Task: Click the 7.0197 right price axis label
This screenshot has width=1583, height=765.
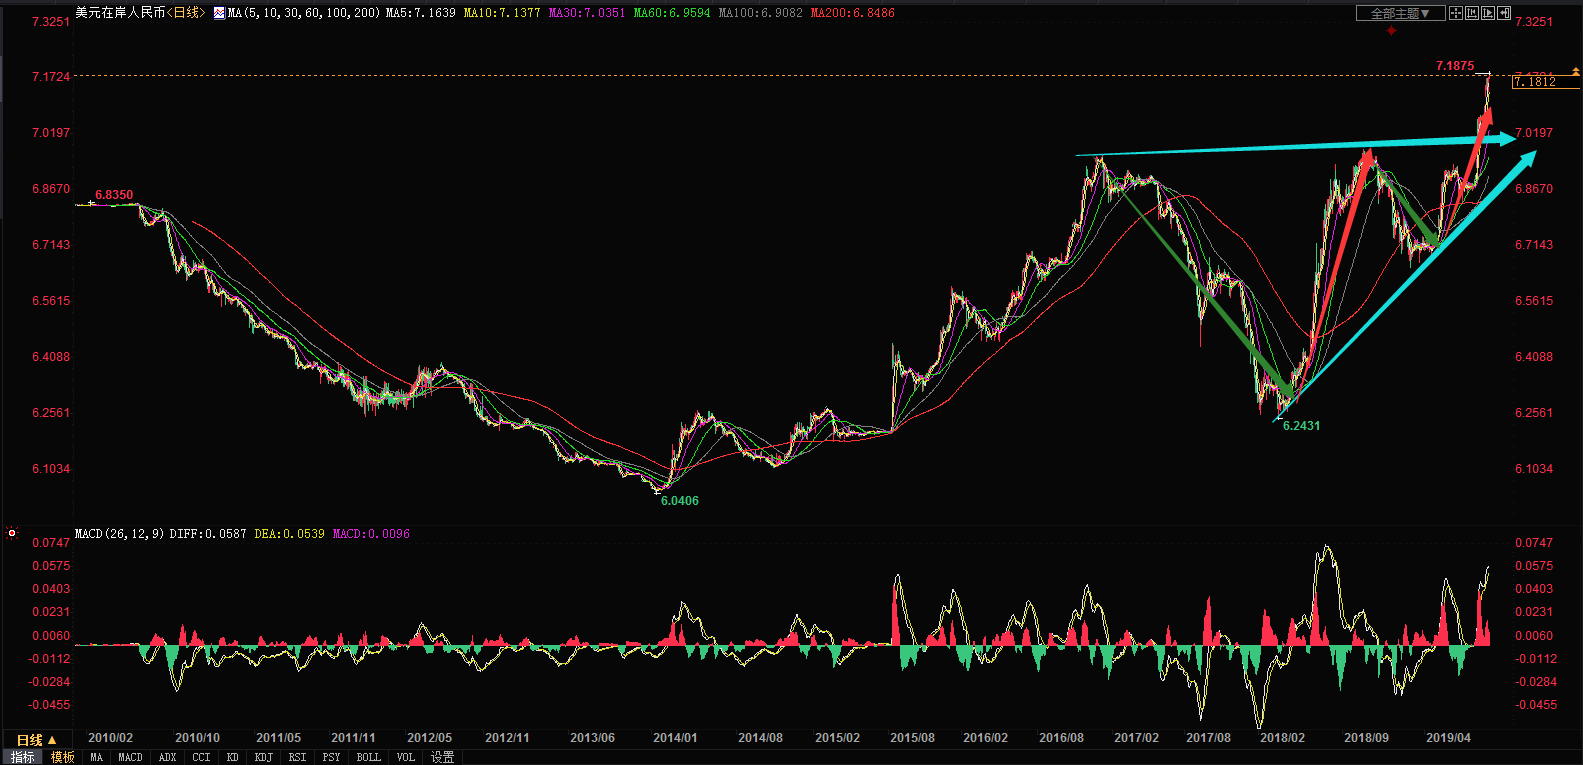Action: pyautogui.click(x=1534, y=133)
